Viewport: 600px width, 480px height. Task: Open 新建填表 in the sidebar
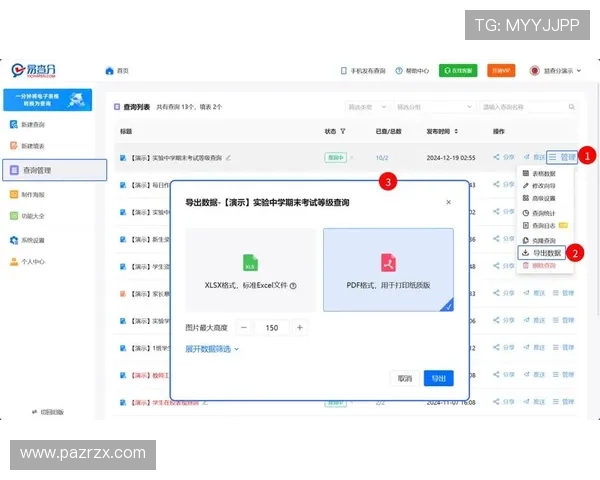pos(27,146)
